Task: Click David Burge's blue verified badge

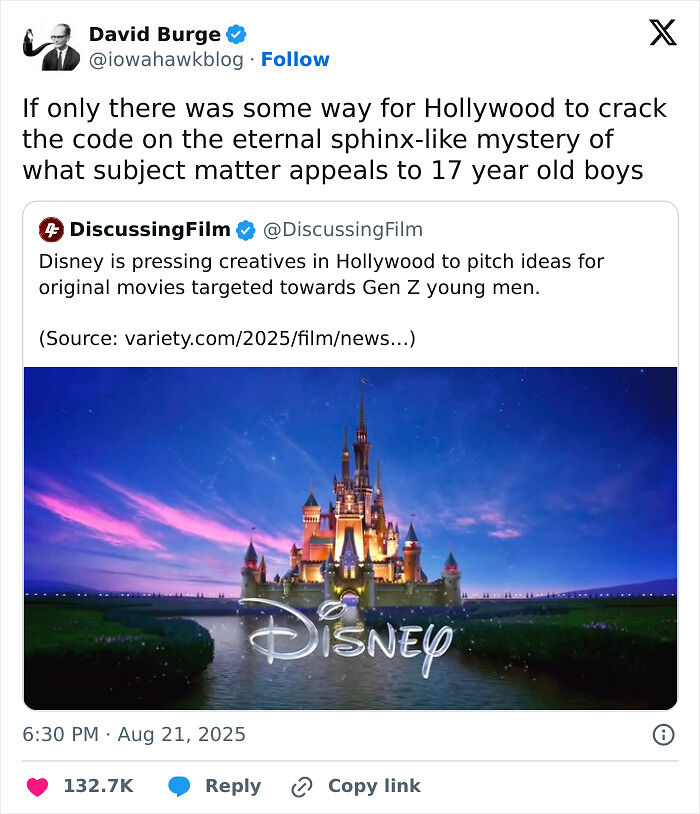Action: click(235, 33)
